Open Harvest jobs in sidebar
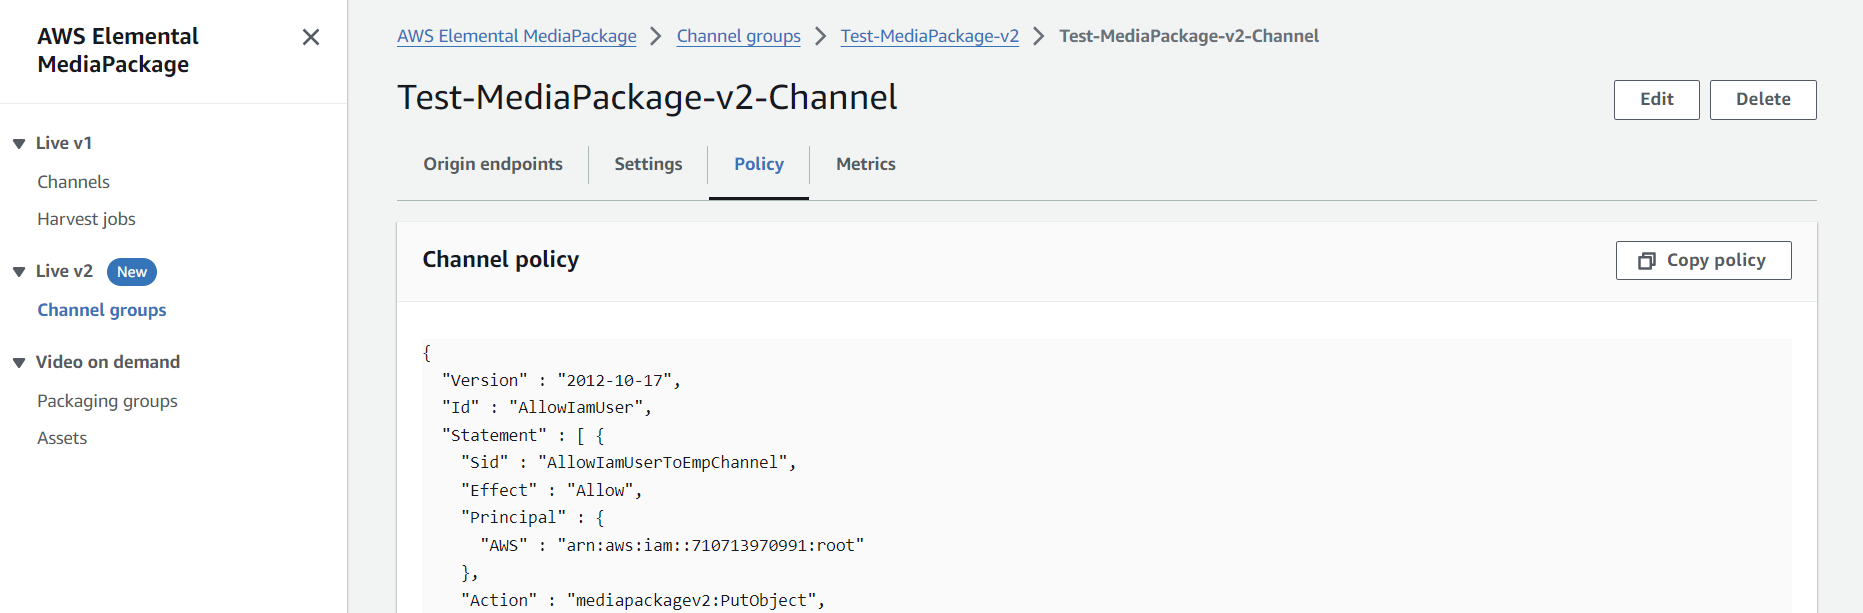The width and height of the screenshot is (1863, 613). point(86,219)
